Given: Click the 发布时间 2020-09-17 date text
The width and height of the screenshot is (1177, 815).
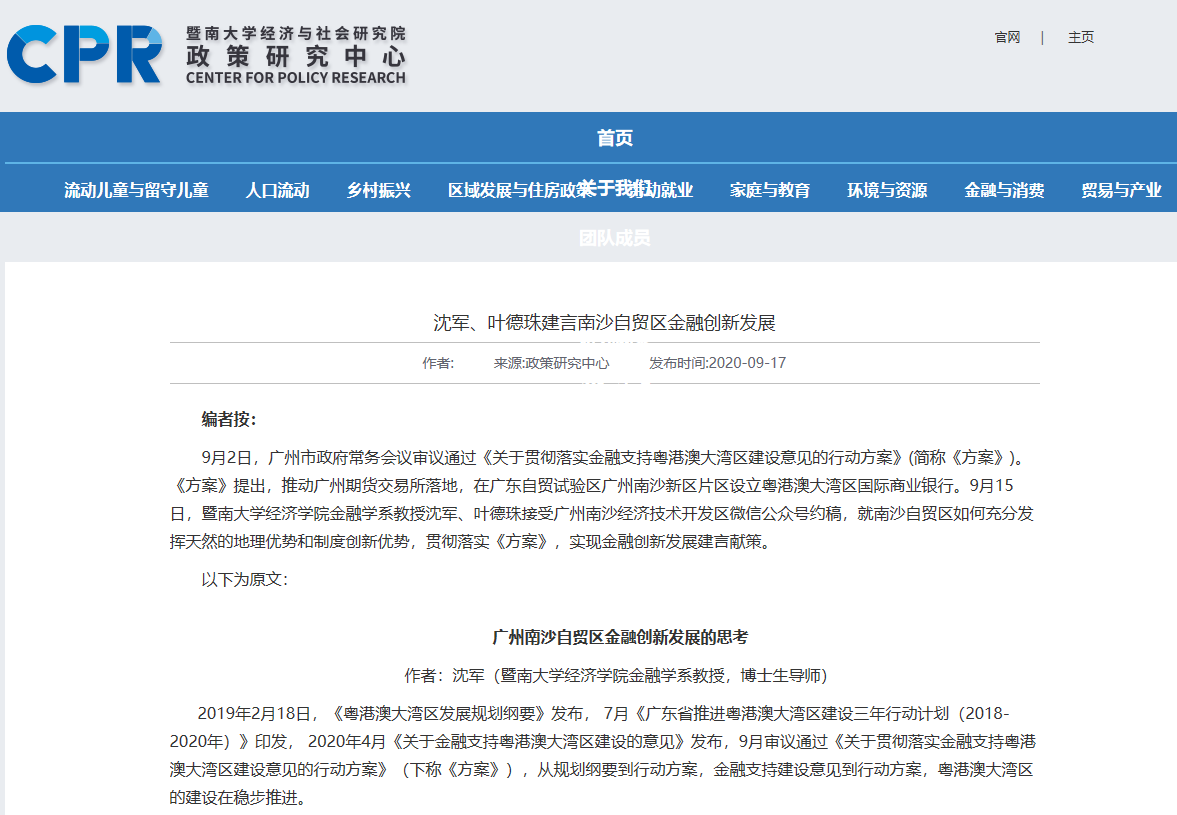Looking at the screenshot, I should 717,363.
